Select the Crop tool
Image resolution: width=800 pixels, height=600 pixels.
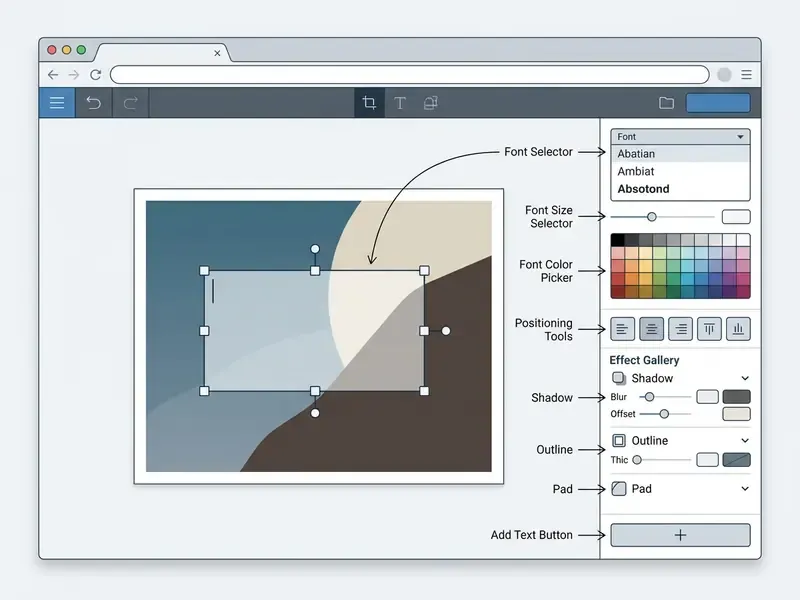[369, 103]
